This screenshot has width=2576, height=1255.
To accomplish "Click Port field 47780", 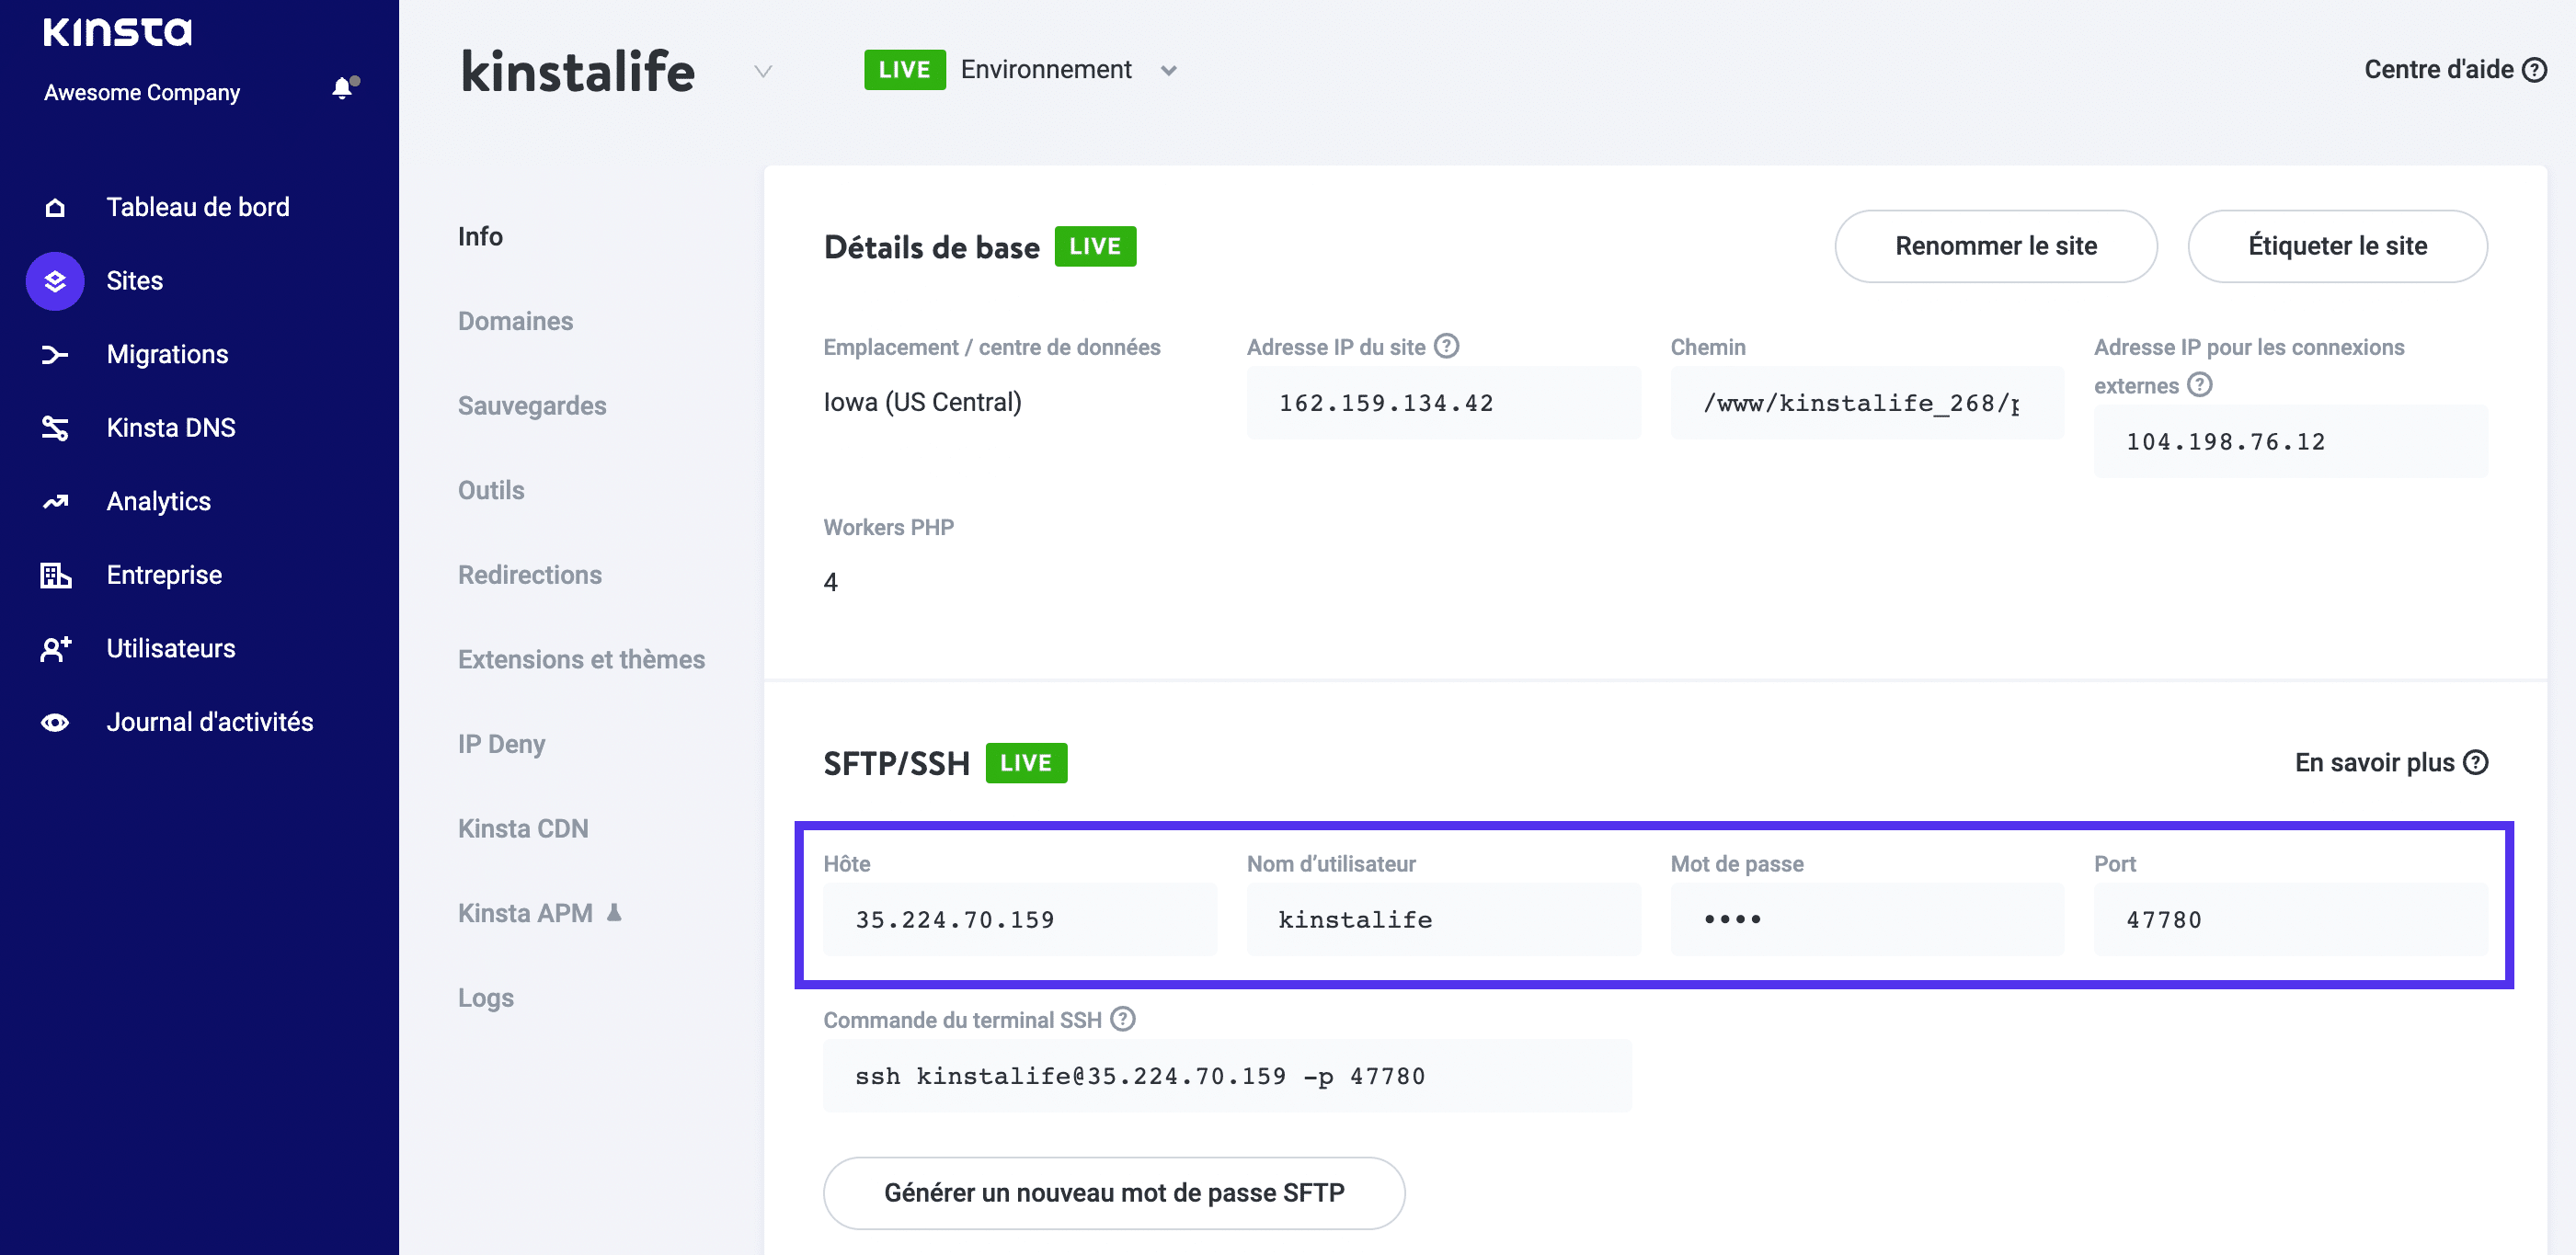I will (2290, 919).
